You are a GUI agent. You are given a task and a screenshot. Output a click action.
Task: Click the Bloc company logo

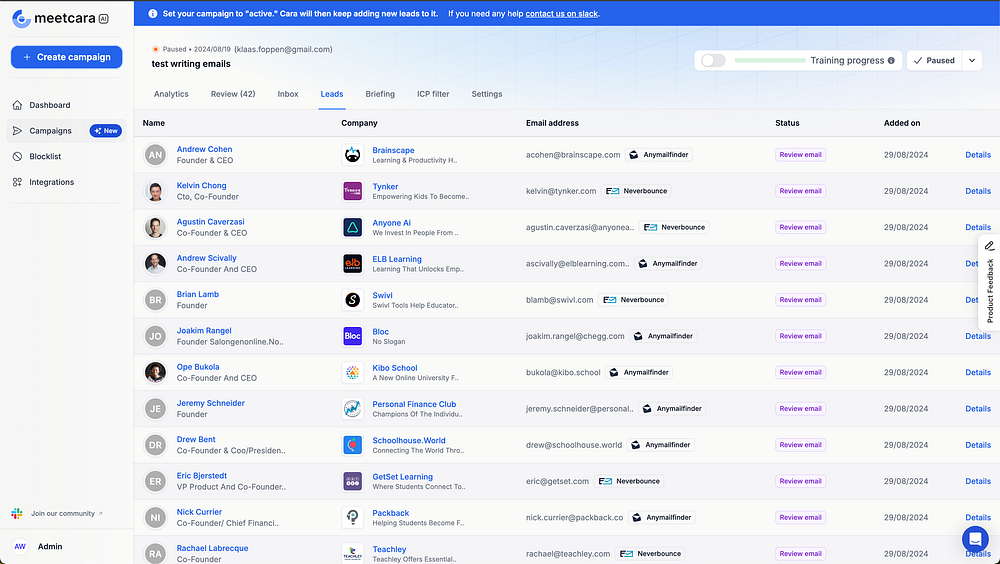pyautogui.click(x=353, y=336)
